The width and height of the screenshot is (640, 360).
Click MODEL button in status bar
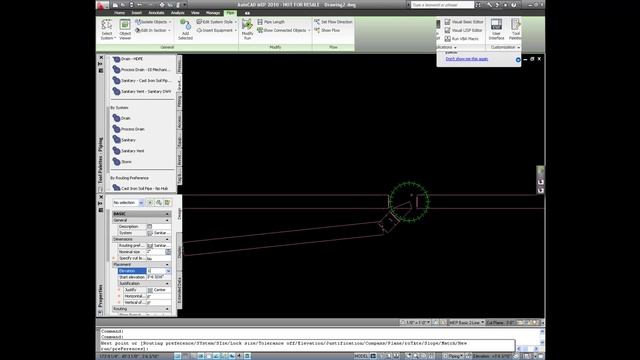click(361, 356)
